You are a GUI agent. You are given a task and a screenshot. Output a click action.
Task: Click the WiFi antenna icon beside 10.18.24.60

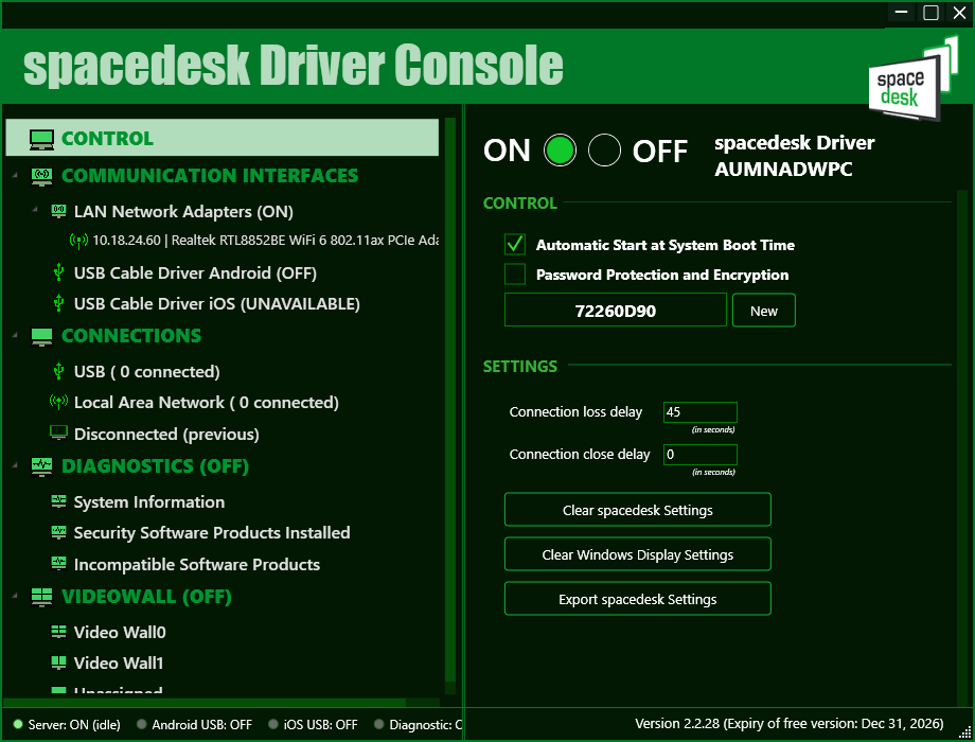(x=78, y=240)
